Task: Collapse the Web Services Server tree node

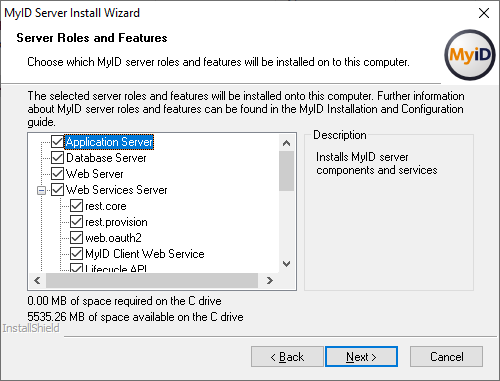Action: tap(41, 190)
